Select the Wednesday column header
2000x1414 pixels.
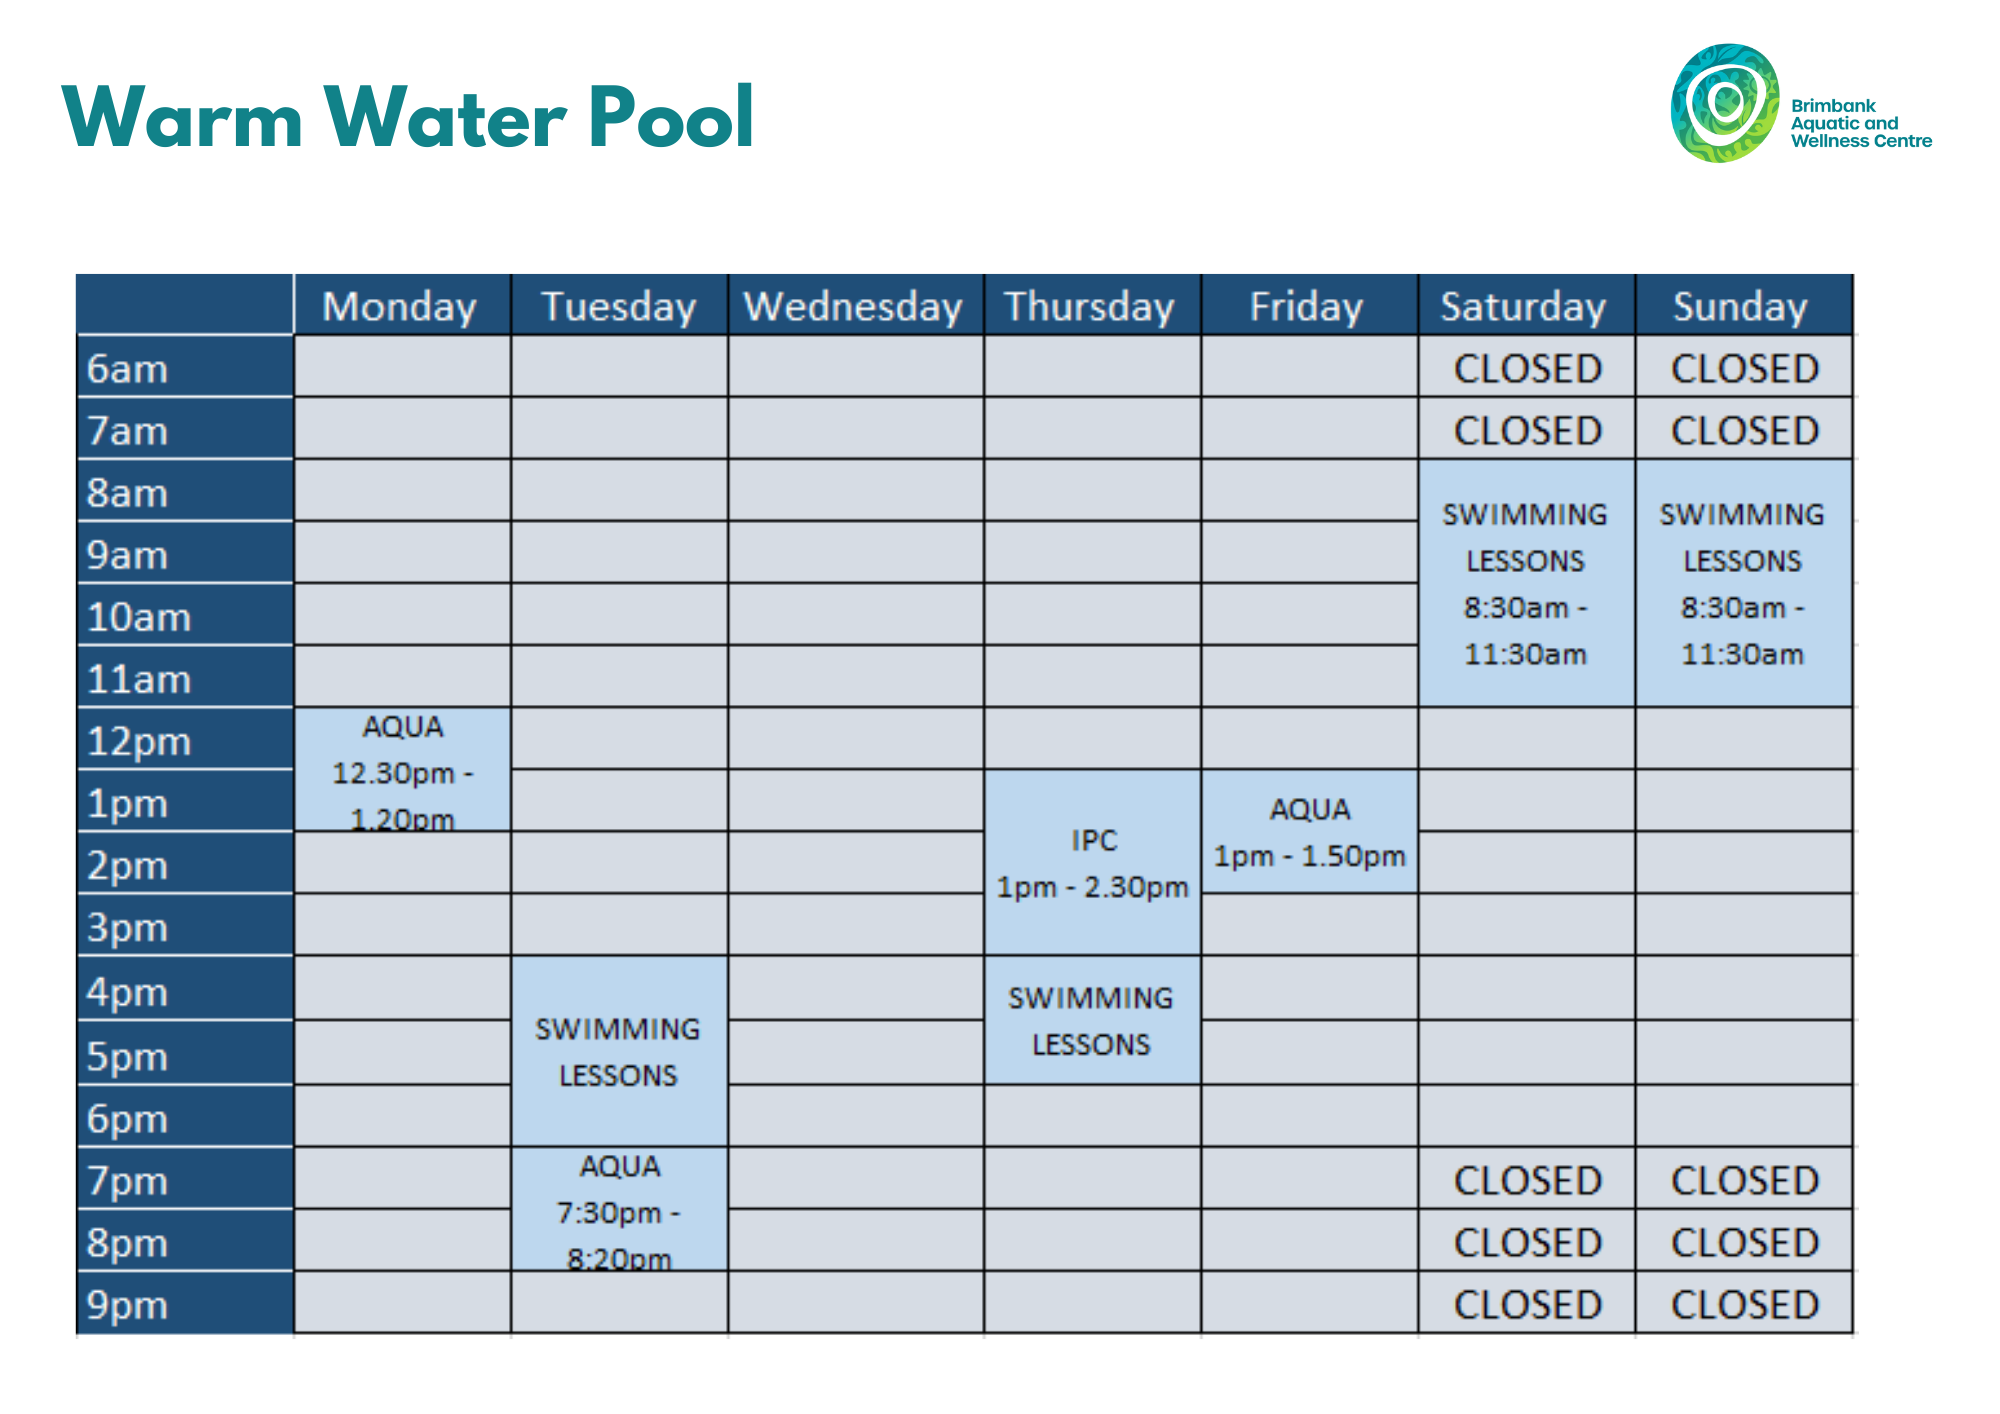855,305
